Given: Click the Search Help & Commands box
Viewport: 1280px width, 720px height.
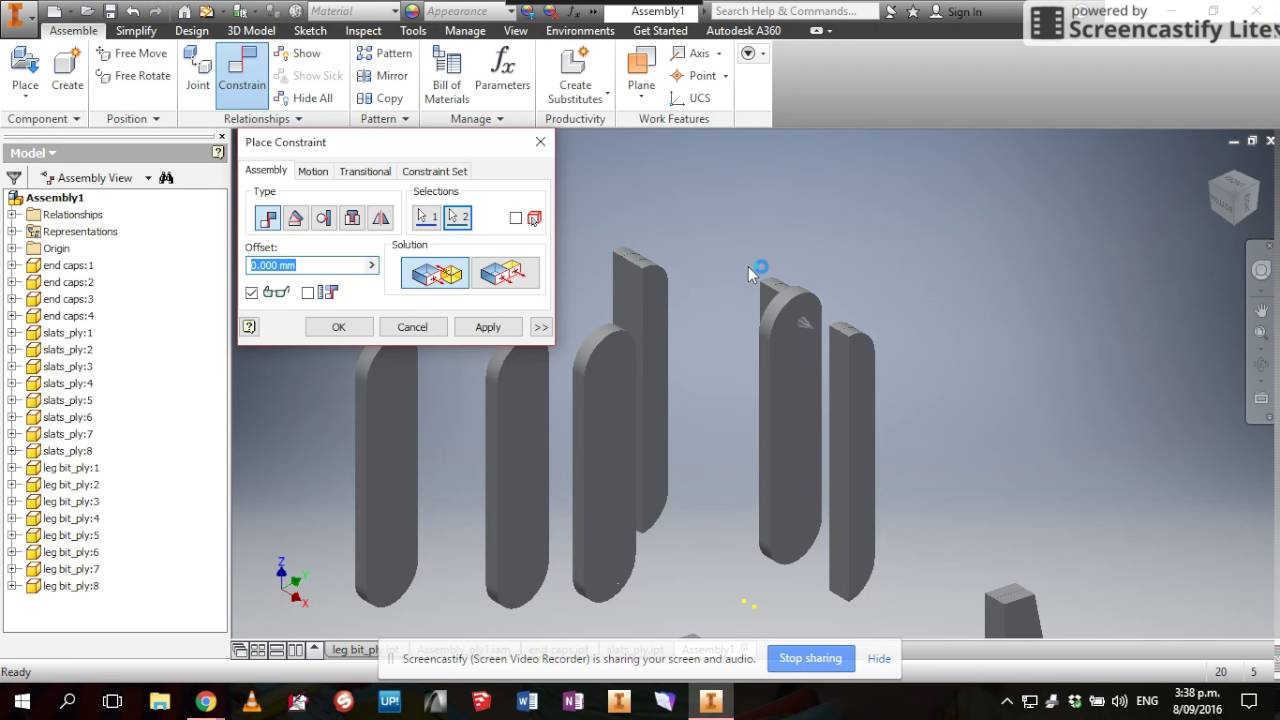Looking at the screenshot, I should pyautogui.click(x=795, y=11).
